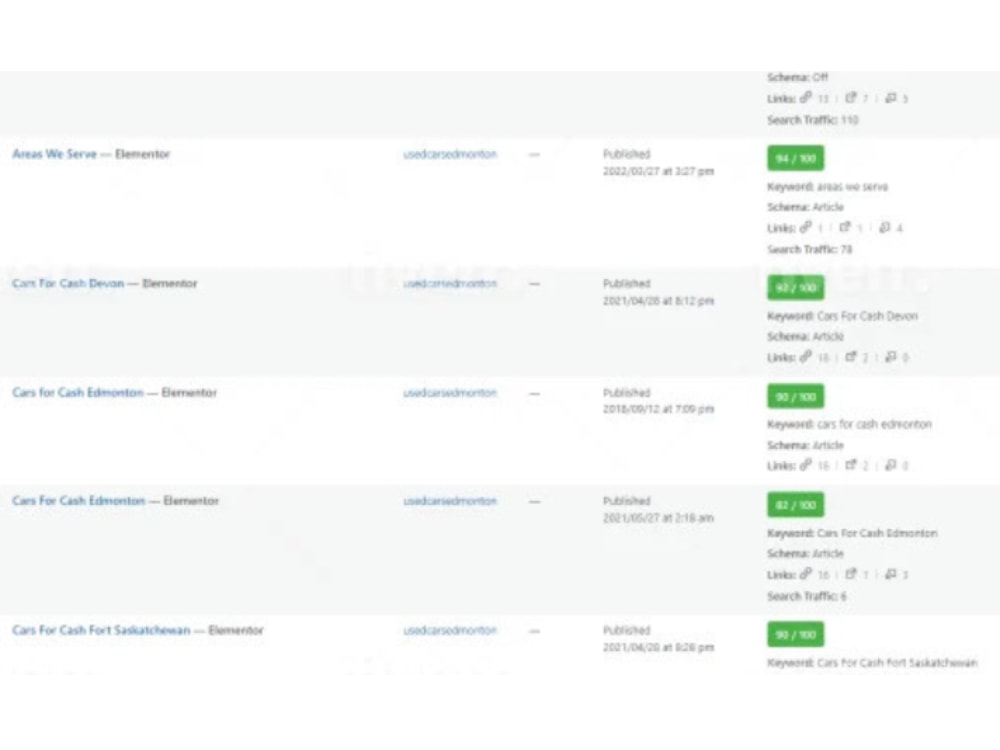
Task: Click the 'Schema: Off' text
Action: click(x=797, y=77)
